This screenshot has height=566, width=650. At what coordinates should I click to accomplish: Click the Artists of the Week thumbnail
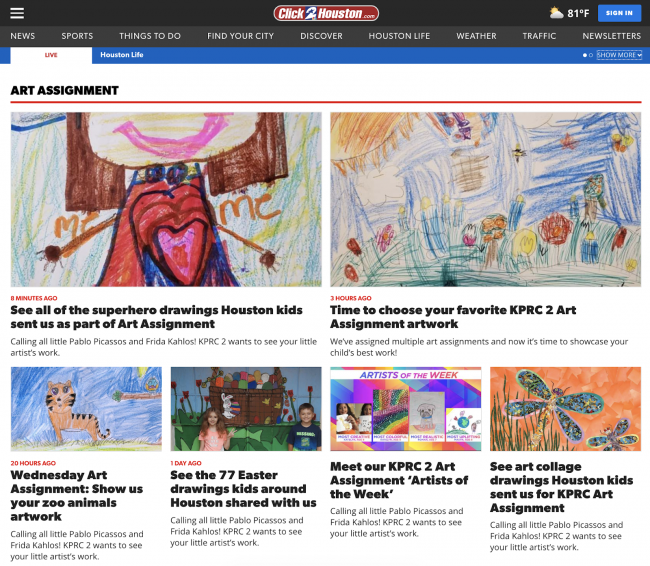click(406, 409)
